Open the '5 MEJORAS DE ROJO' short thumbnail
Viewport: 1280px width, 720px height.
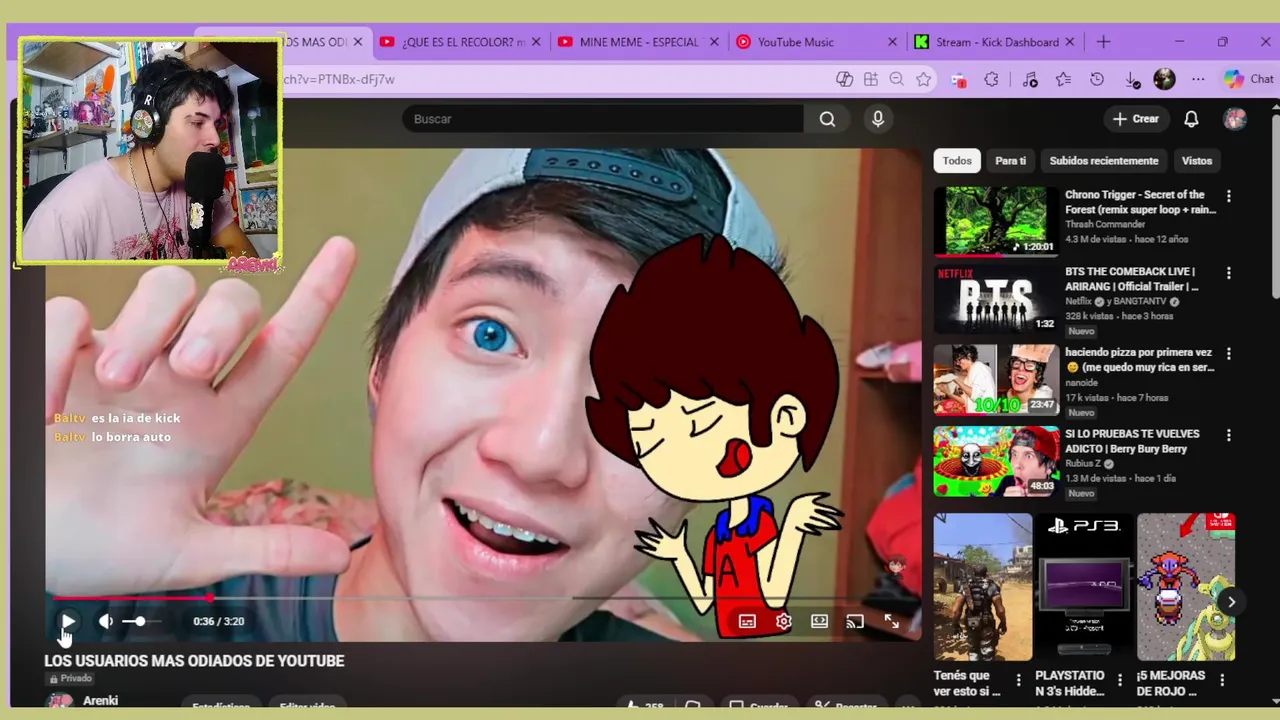tap(1186, 587)
